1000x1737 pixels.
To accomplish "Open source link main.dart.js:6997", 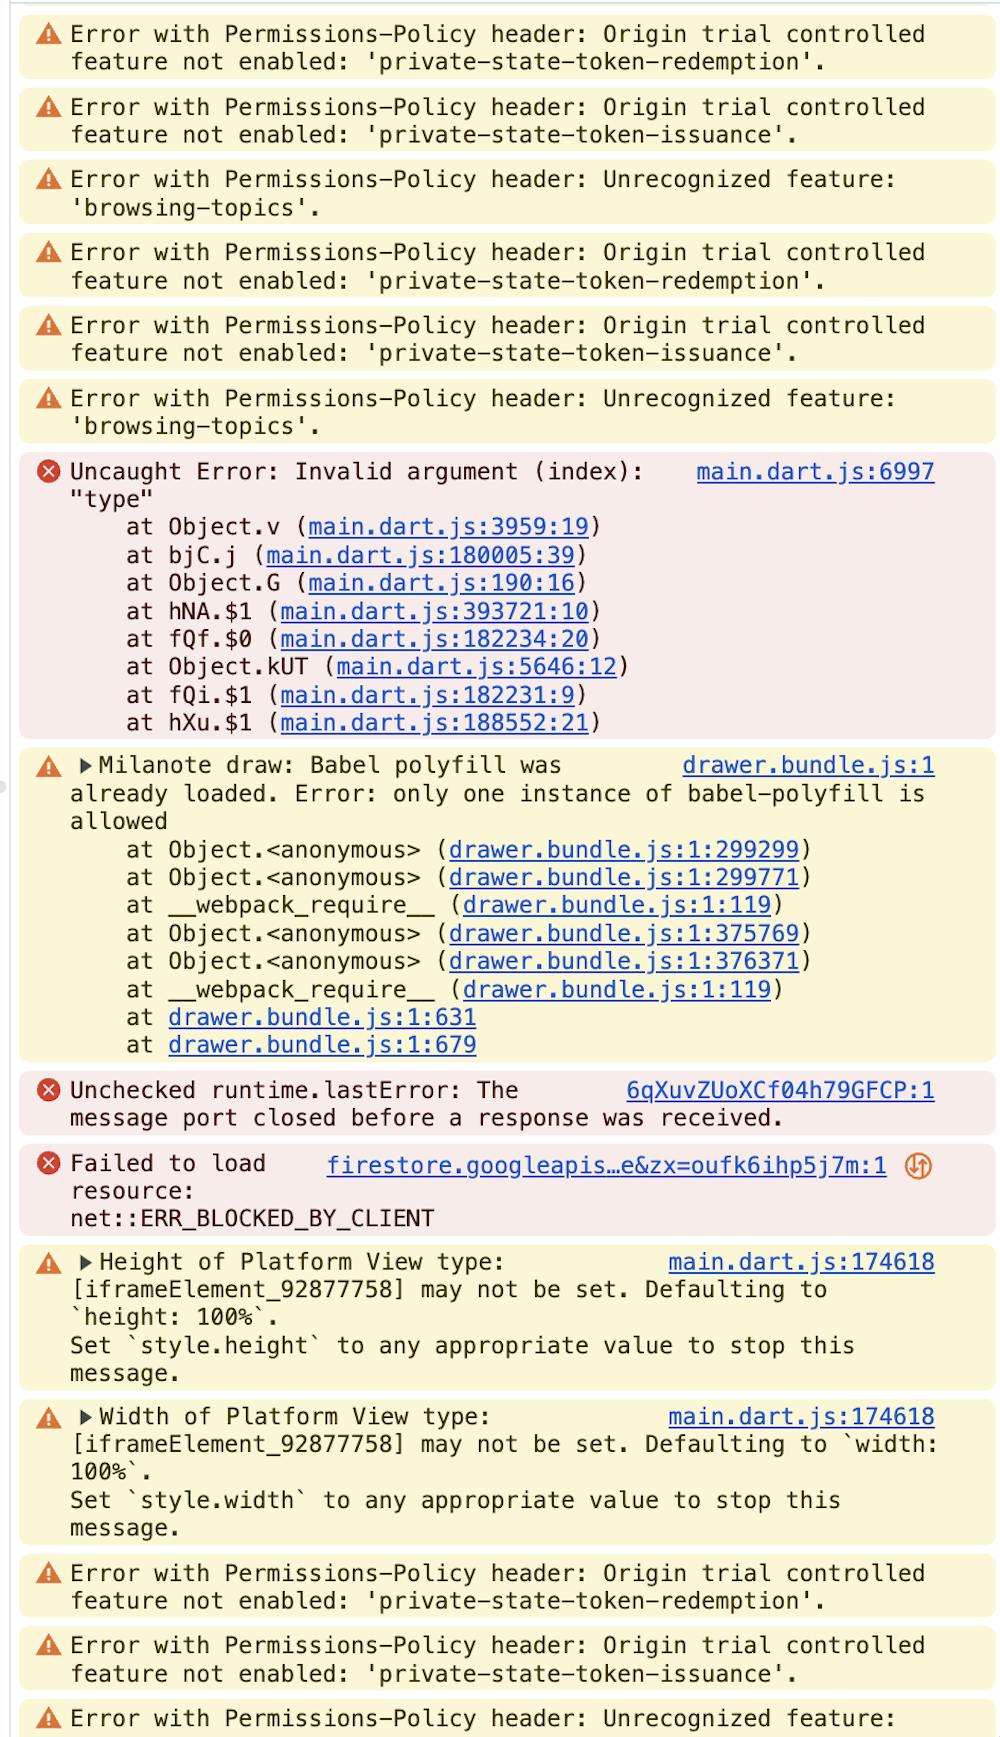I will tap(815, 471).
